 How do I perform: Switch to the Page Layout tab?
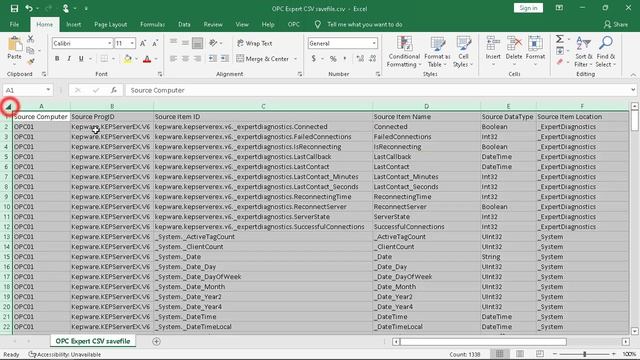point(110,24)
